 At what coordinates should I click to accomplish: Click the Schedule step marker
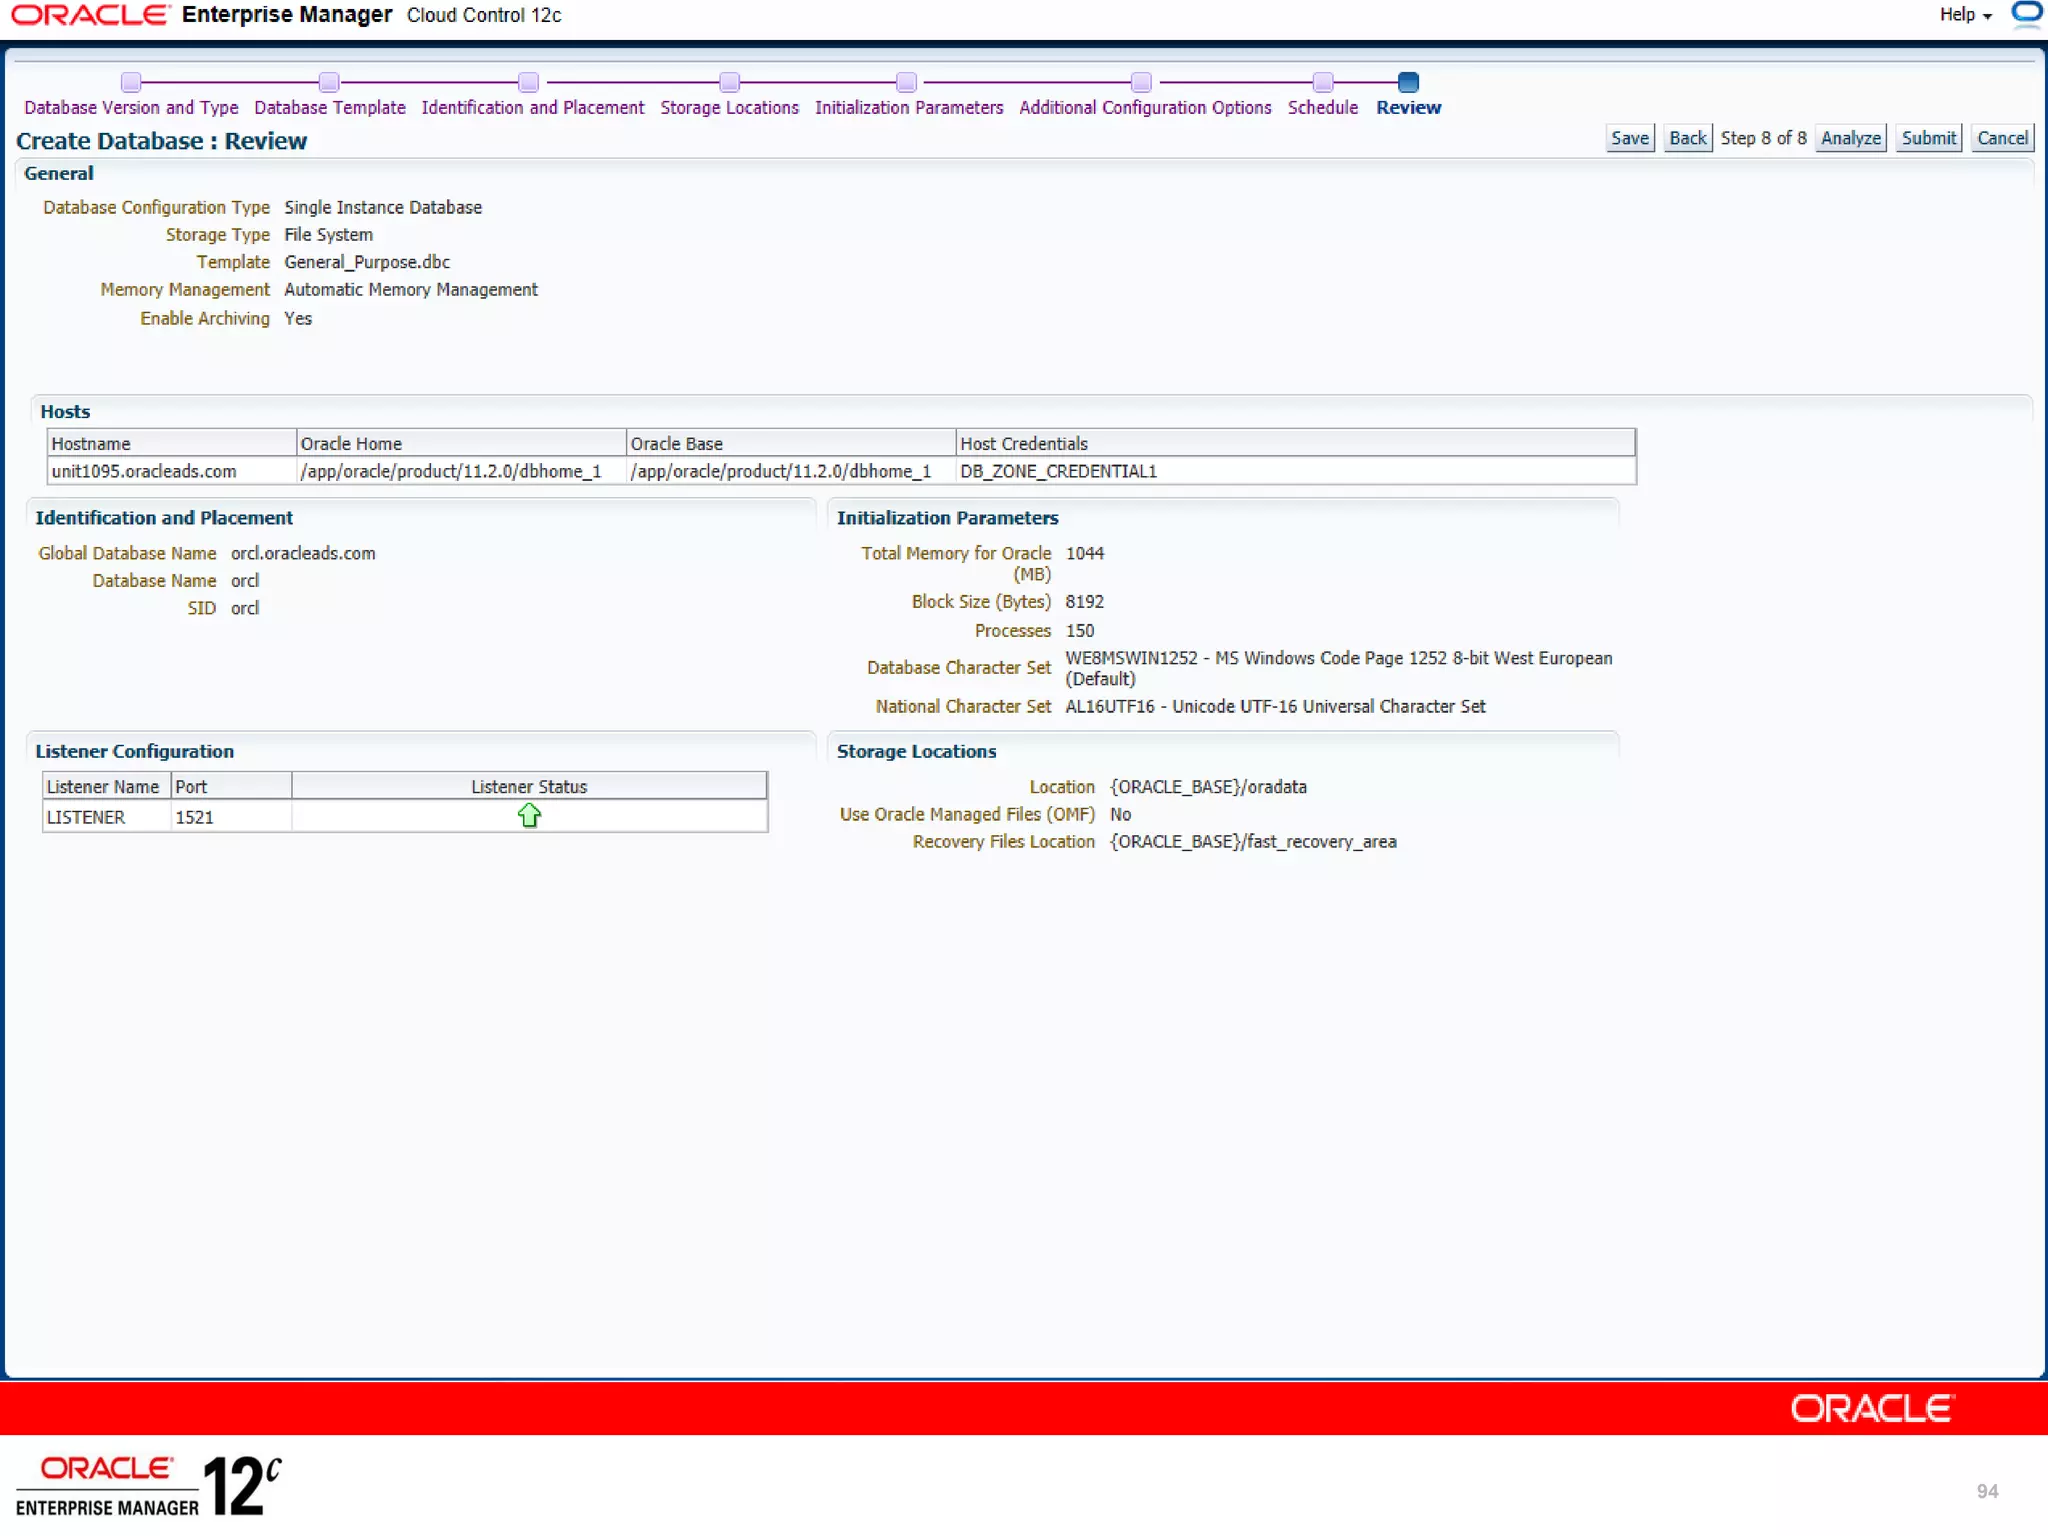[1323, 82]
